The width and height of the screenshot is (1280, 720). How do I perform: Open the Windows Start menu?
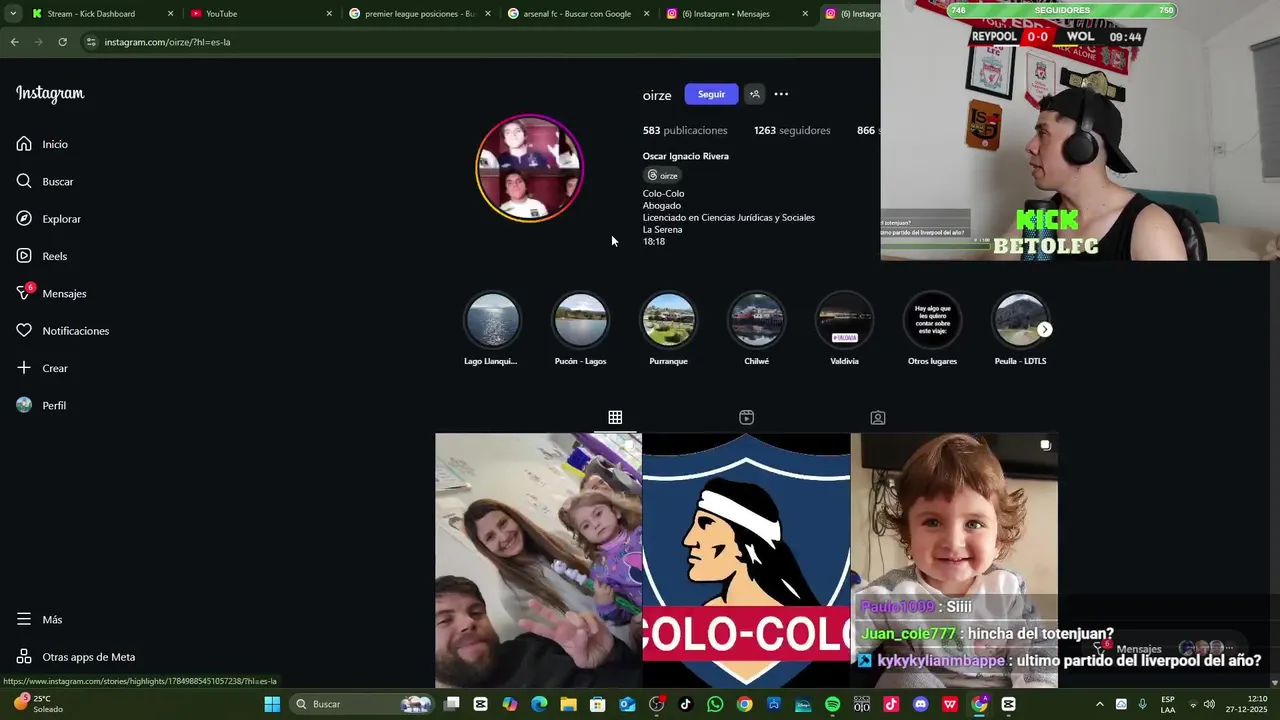pyautogui.click(x=271, y=704)
